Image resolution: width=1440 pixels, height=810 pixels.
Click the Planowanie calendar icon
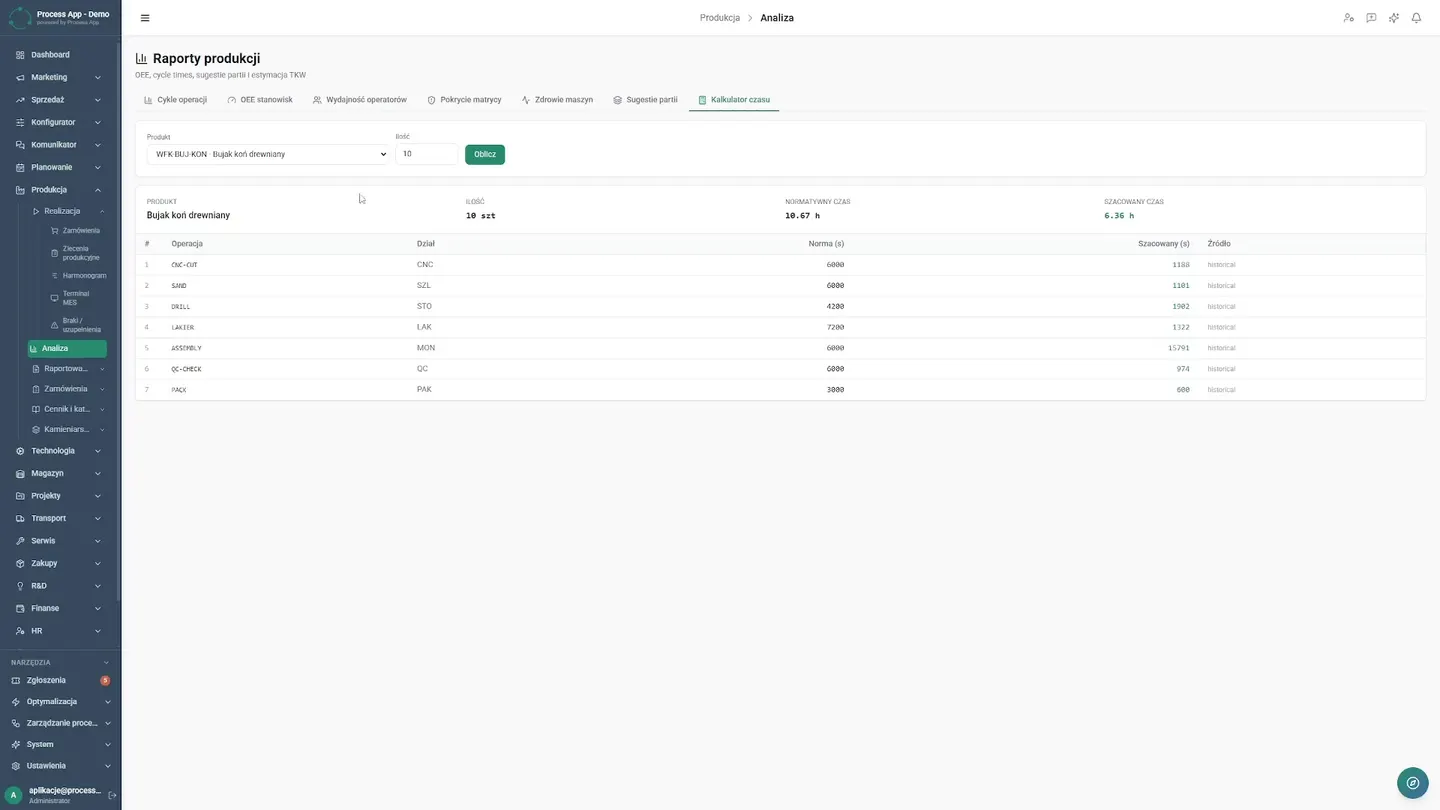point(20,167)
